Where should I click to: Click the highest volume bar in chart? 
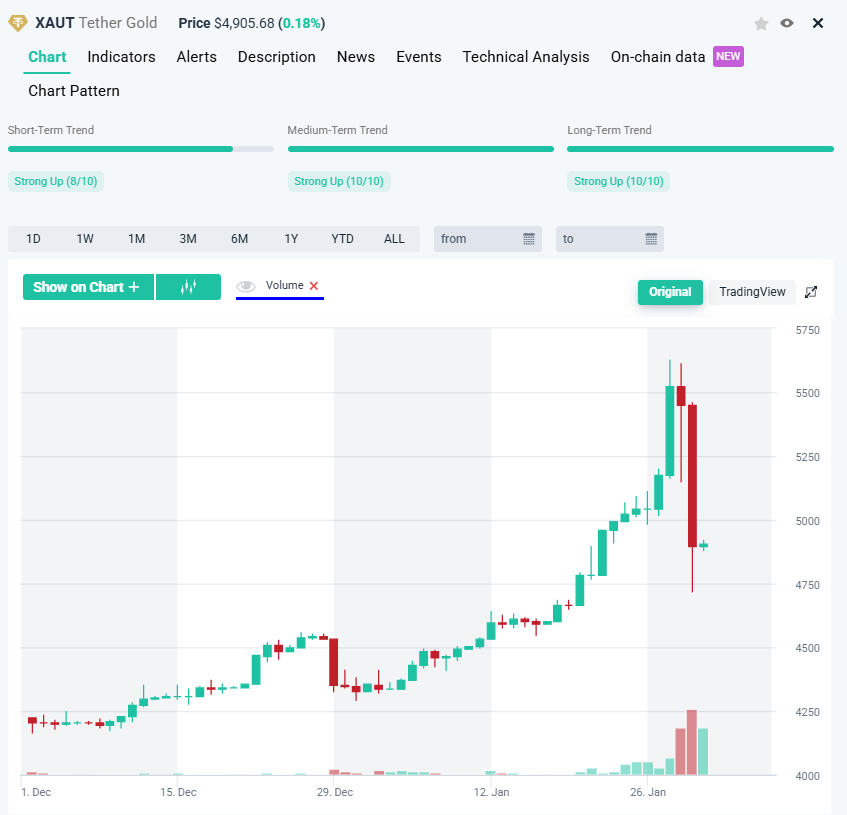pos(692,742)
